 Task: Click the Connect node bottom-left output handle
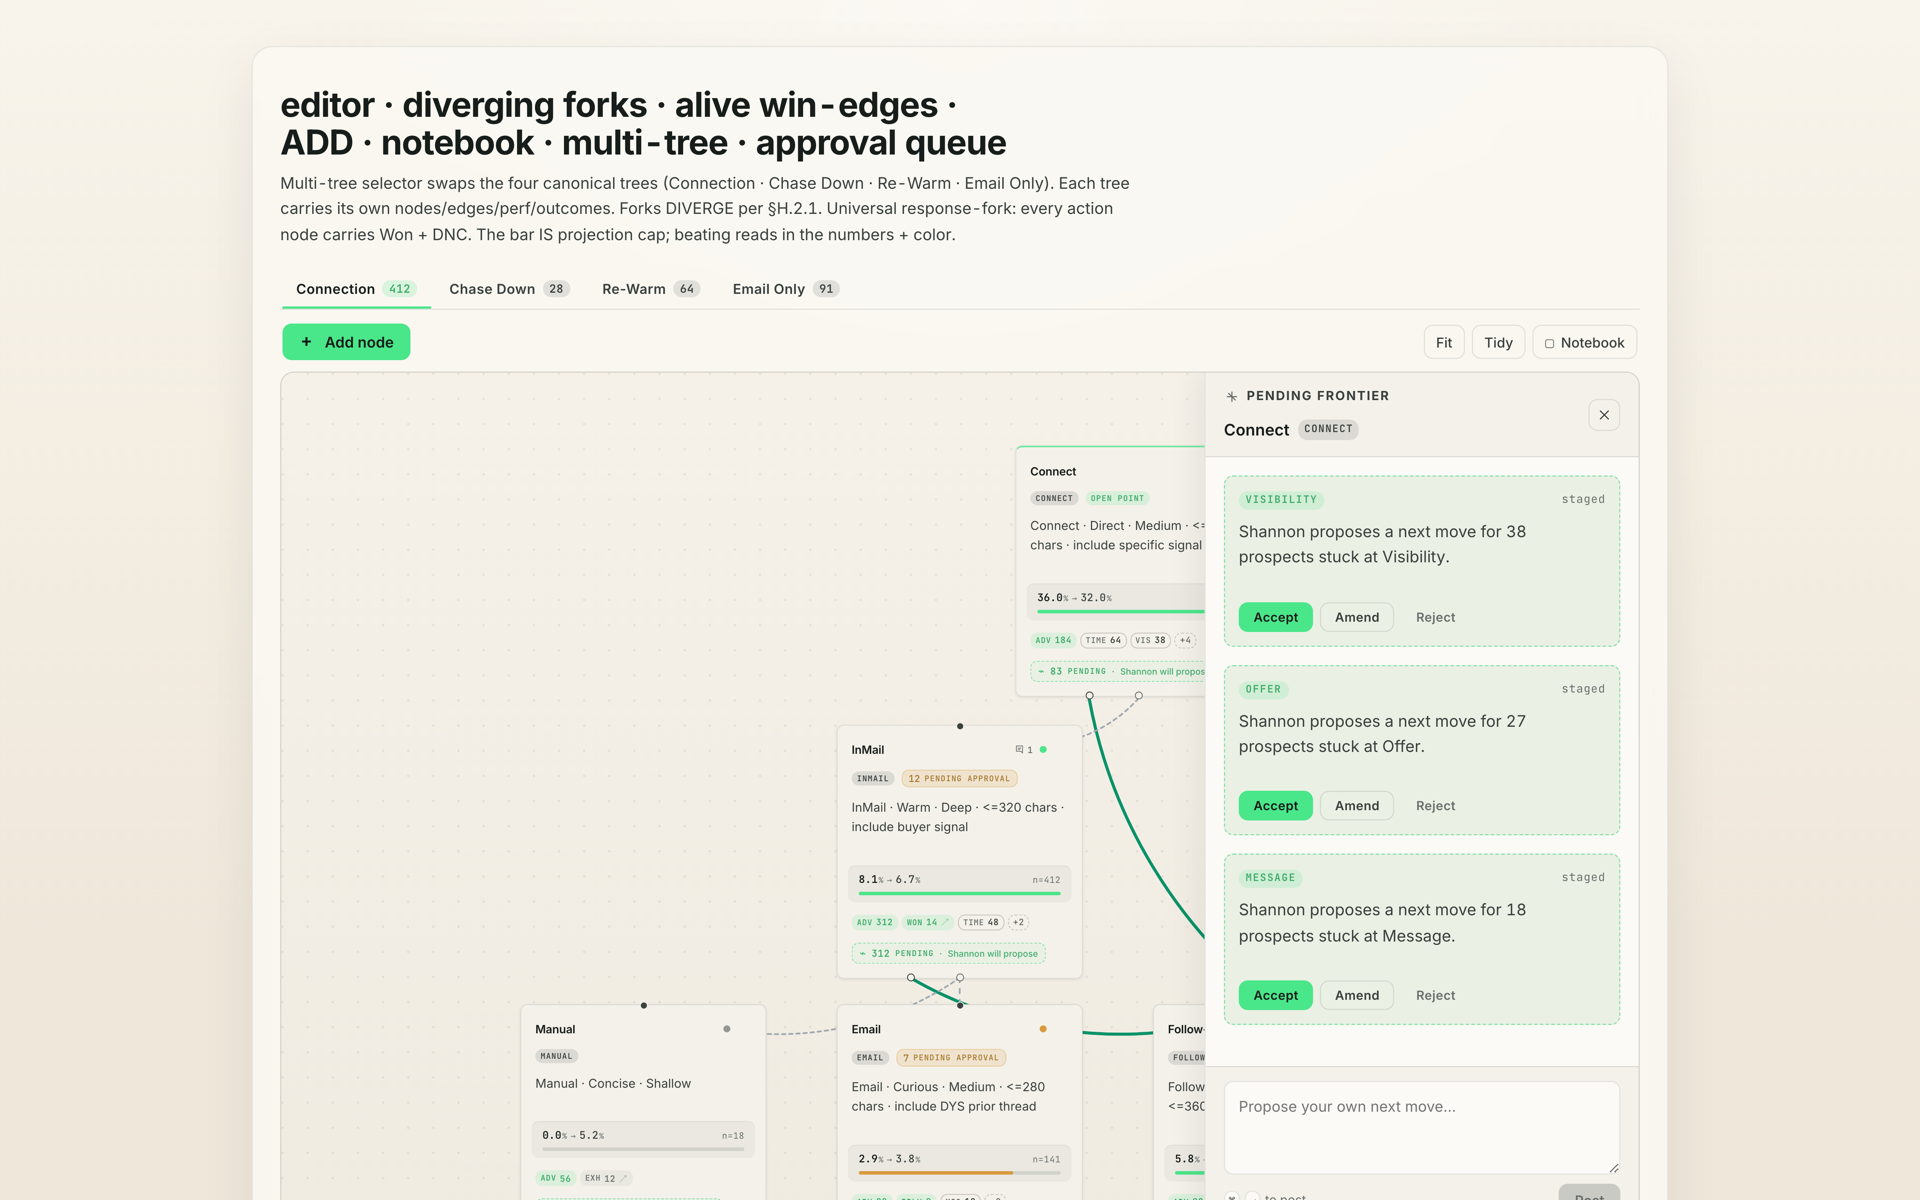point(1090,695)
